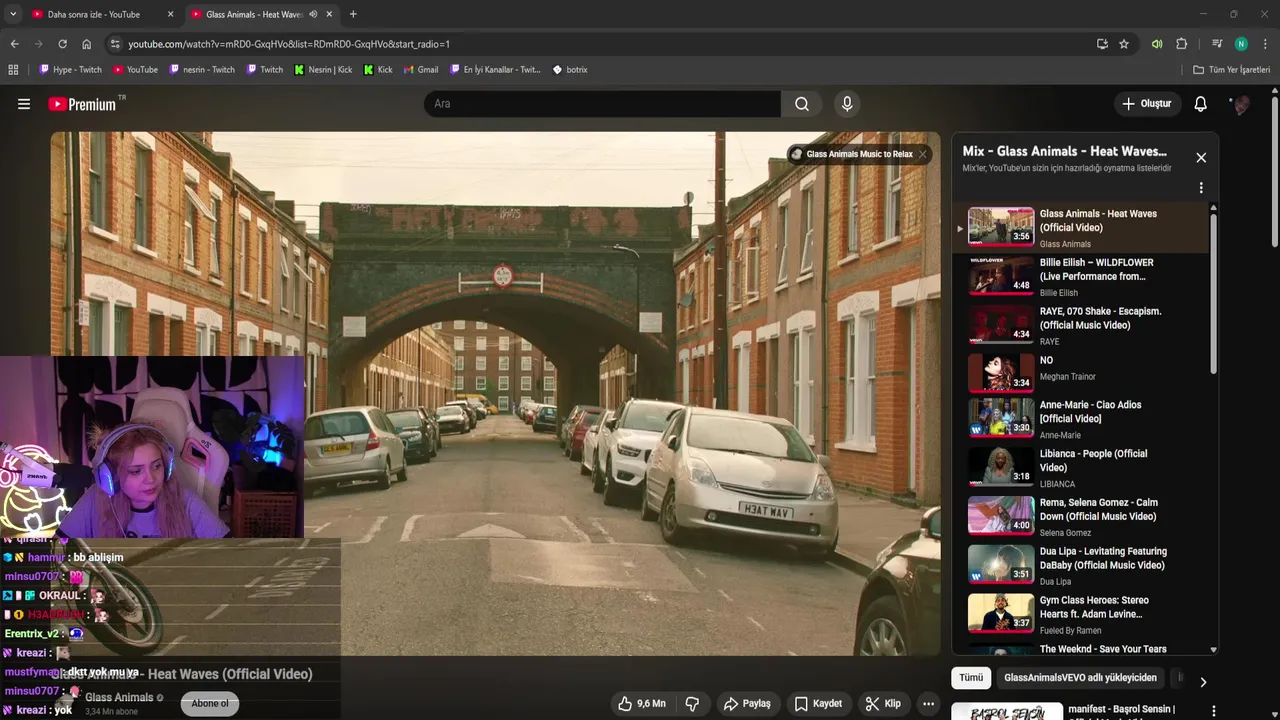View site information icon in address bar
The image size is (1280, 720).
[x=115, y=44]
